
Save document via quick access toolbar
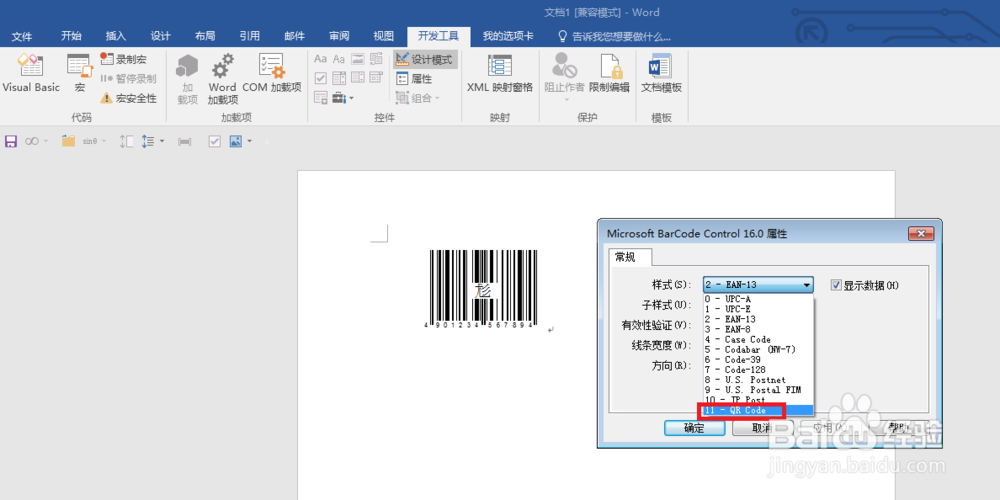[x=11, y=141]
